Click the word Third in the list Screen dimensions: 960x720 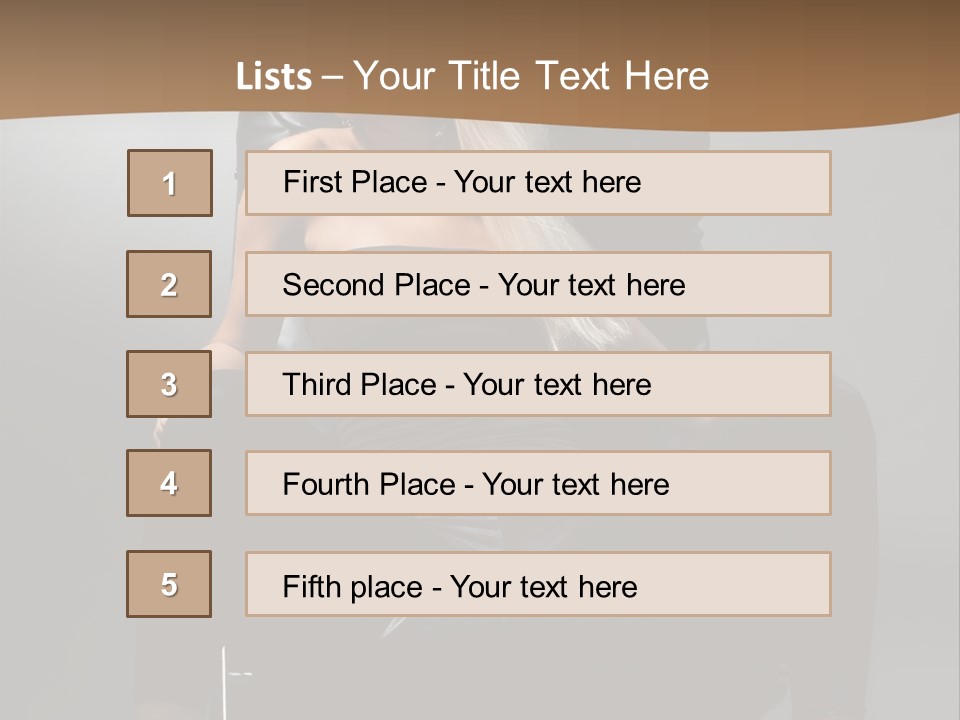point(317,385)
